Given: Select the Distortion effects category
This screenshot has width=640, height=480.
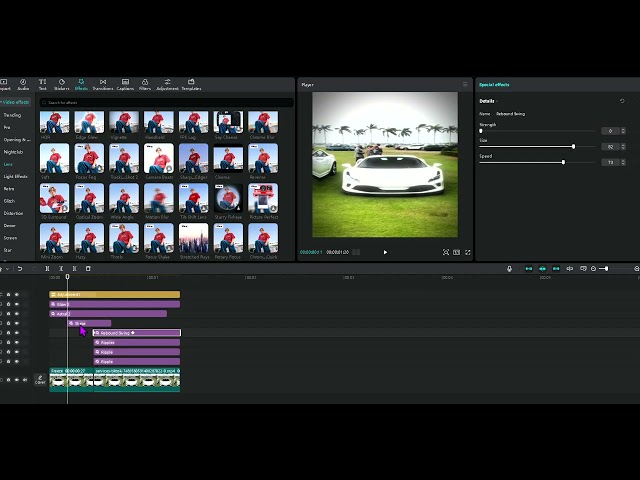Looking at the screenshot, I should click(13, 213).
